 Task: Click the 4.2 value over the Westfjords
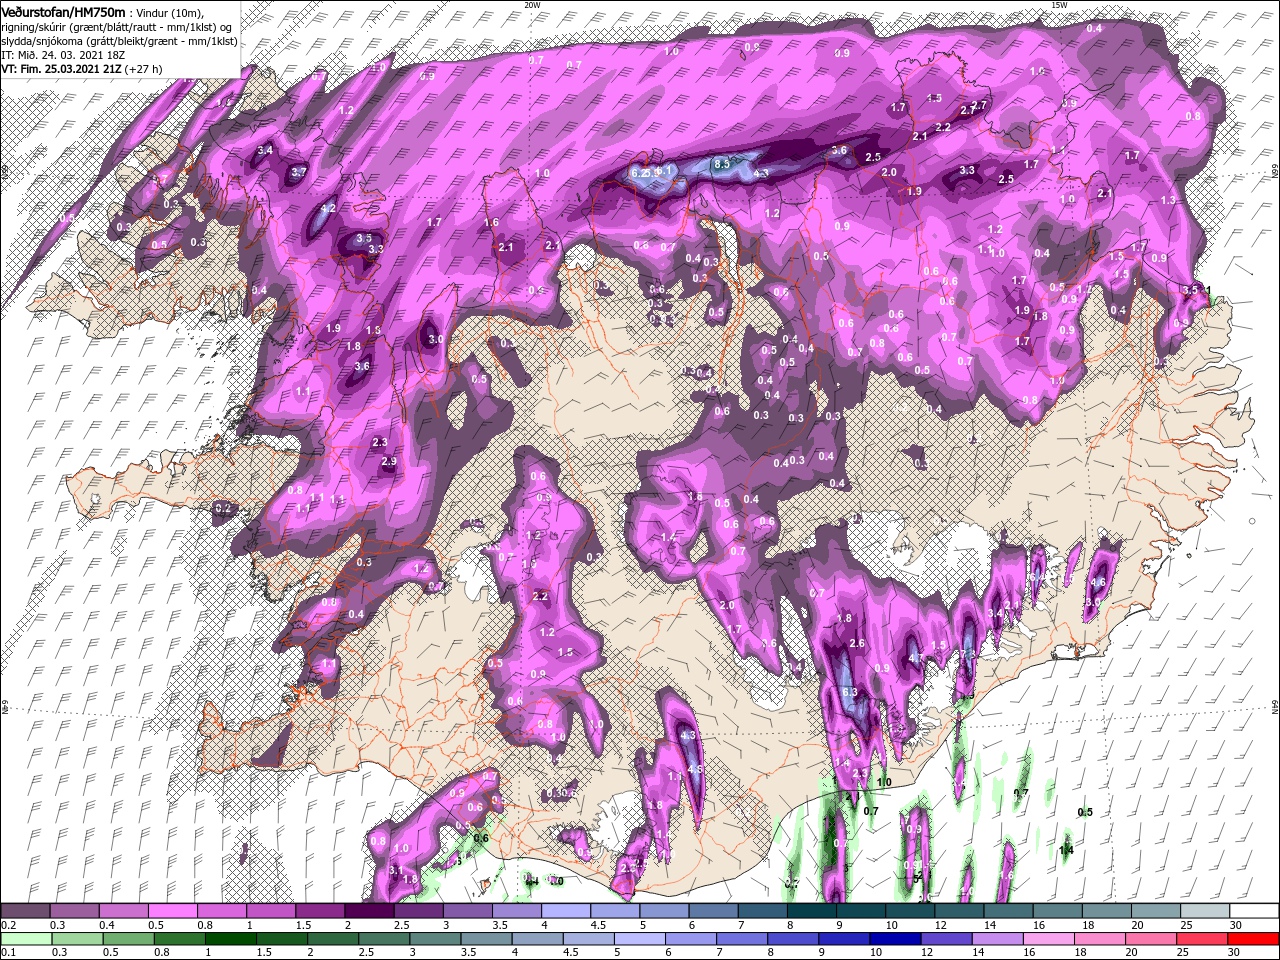(326, 209)
